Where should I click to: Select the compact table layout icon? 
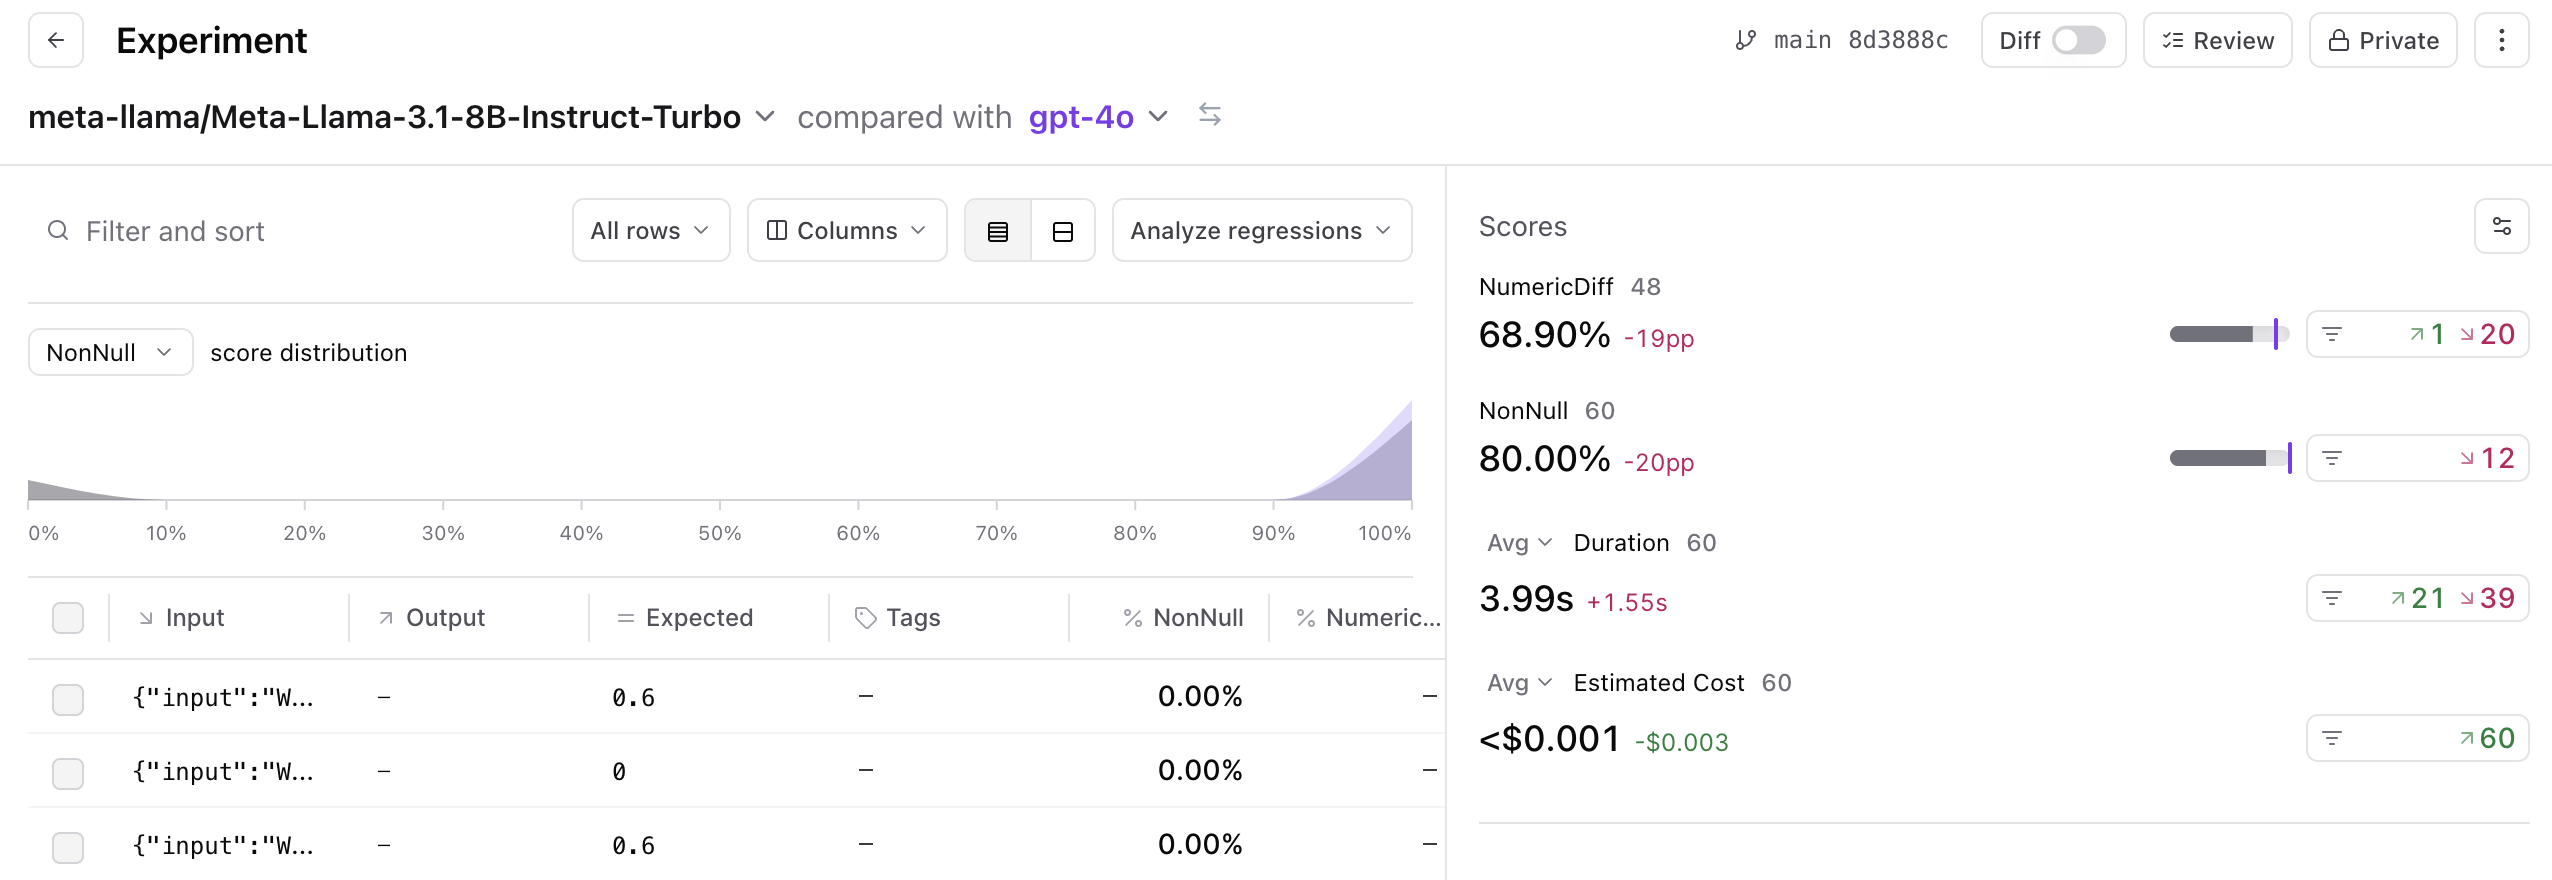coord(998,231)
